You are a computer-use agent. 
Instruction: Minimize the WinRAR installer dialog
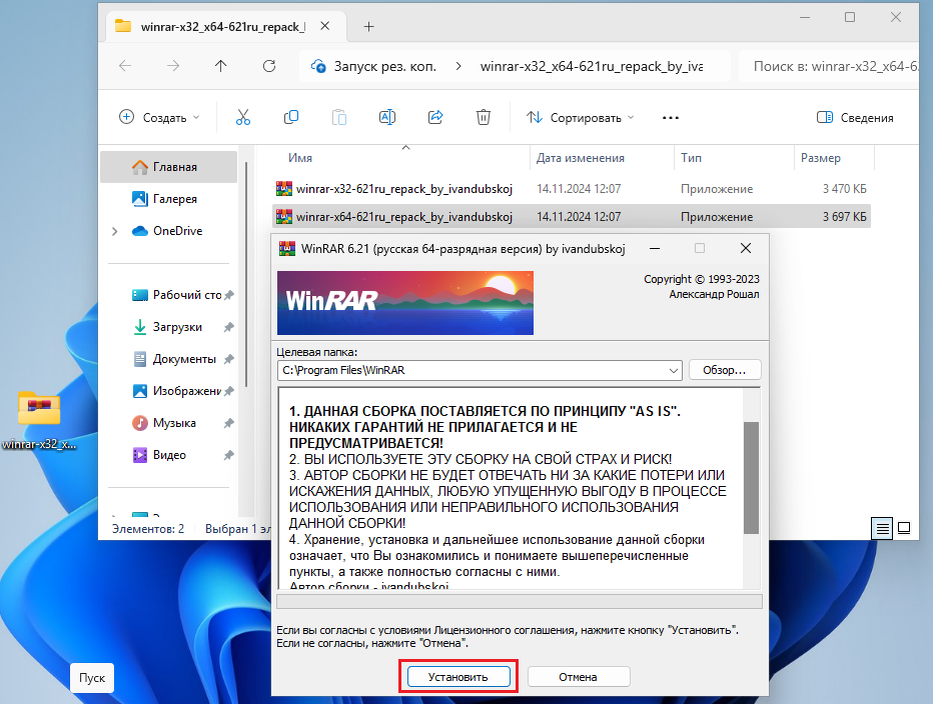tap(655, 248)
